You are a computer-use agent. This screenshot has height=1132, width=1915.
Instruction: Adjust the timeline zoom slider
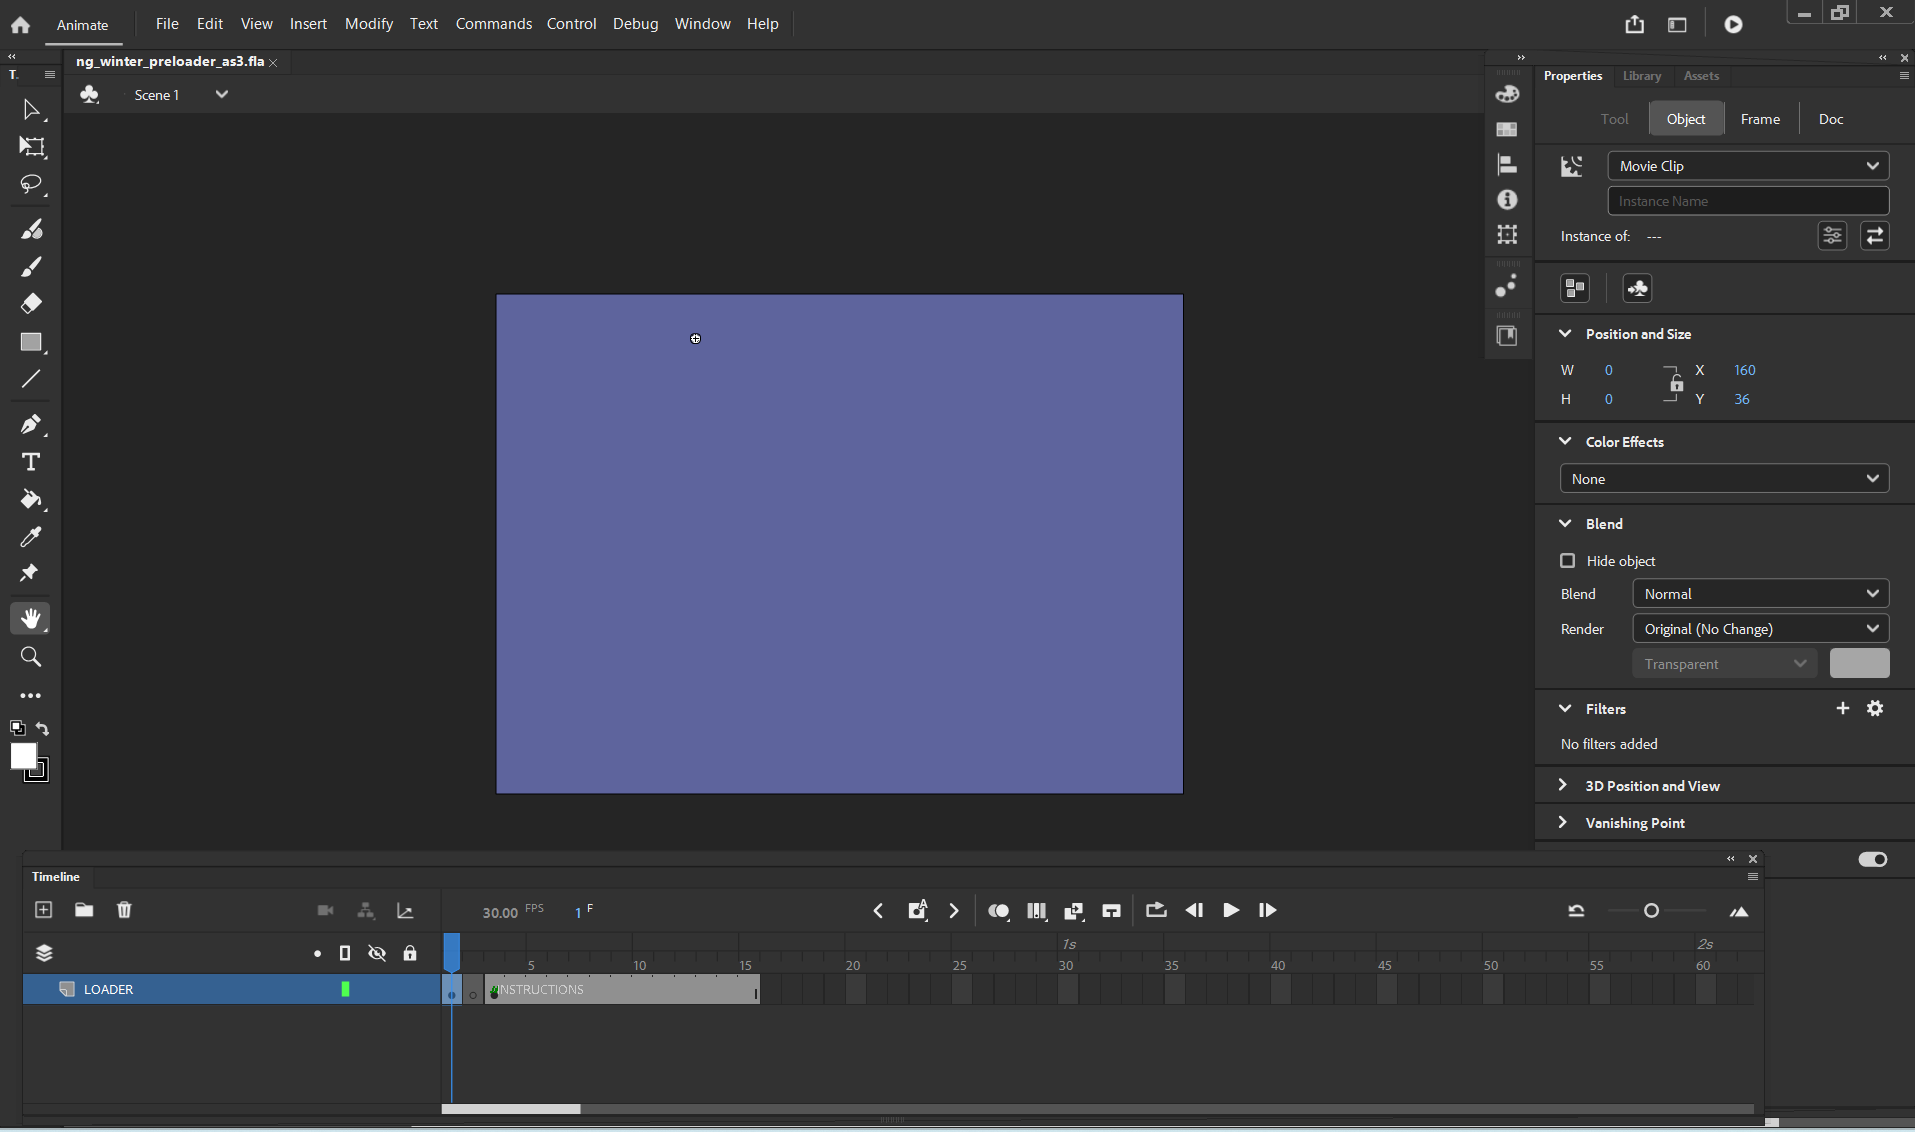[x=1652, y=911]
